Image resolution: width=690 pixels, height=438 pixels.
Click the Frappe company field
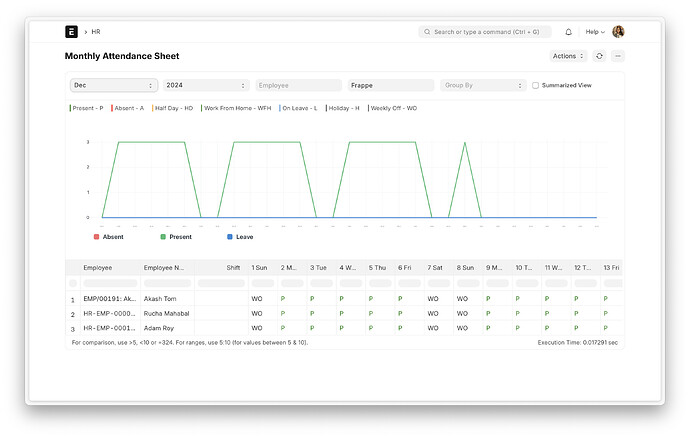391,85
